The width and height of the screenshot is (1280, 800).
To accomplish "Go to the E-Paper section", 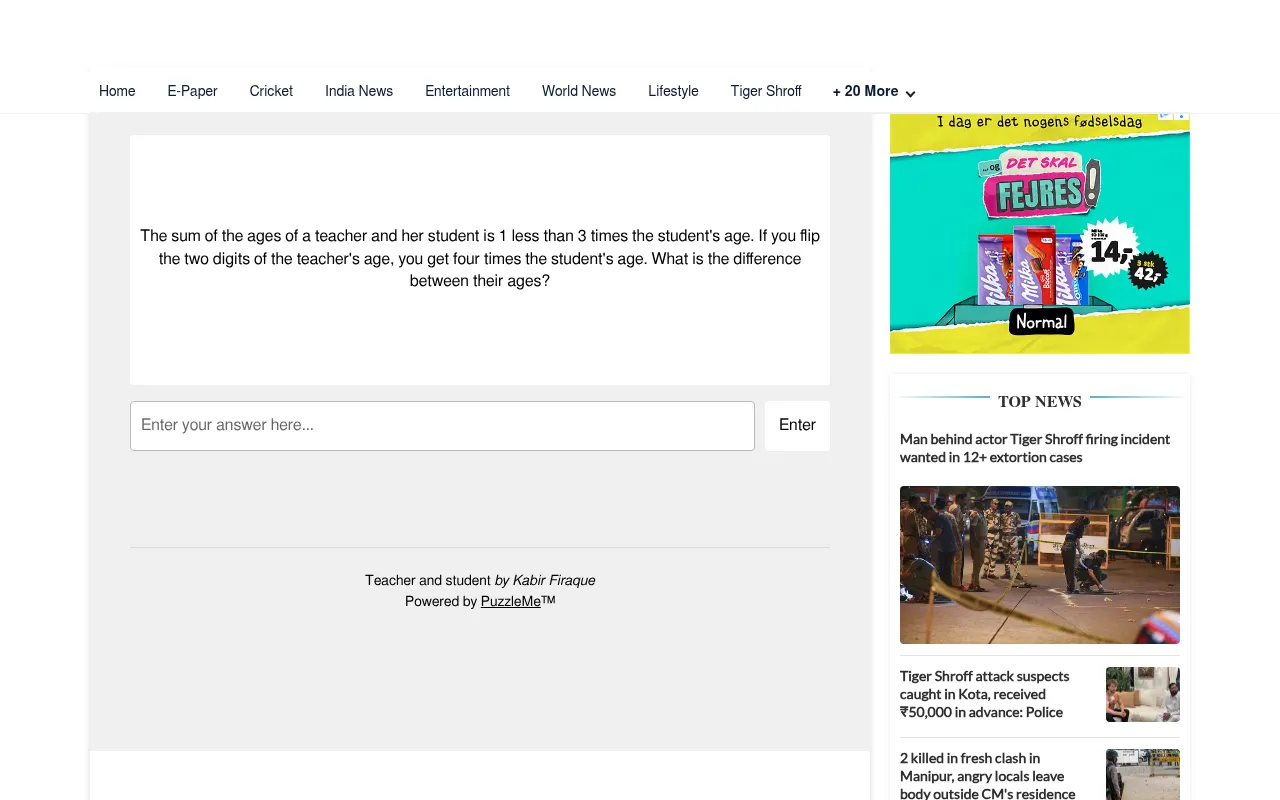I will click(x=192, y=91).
